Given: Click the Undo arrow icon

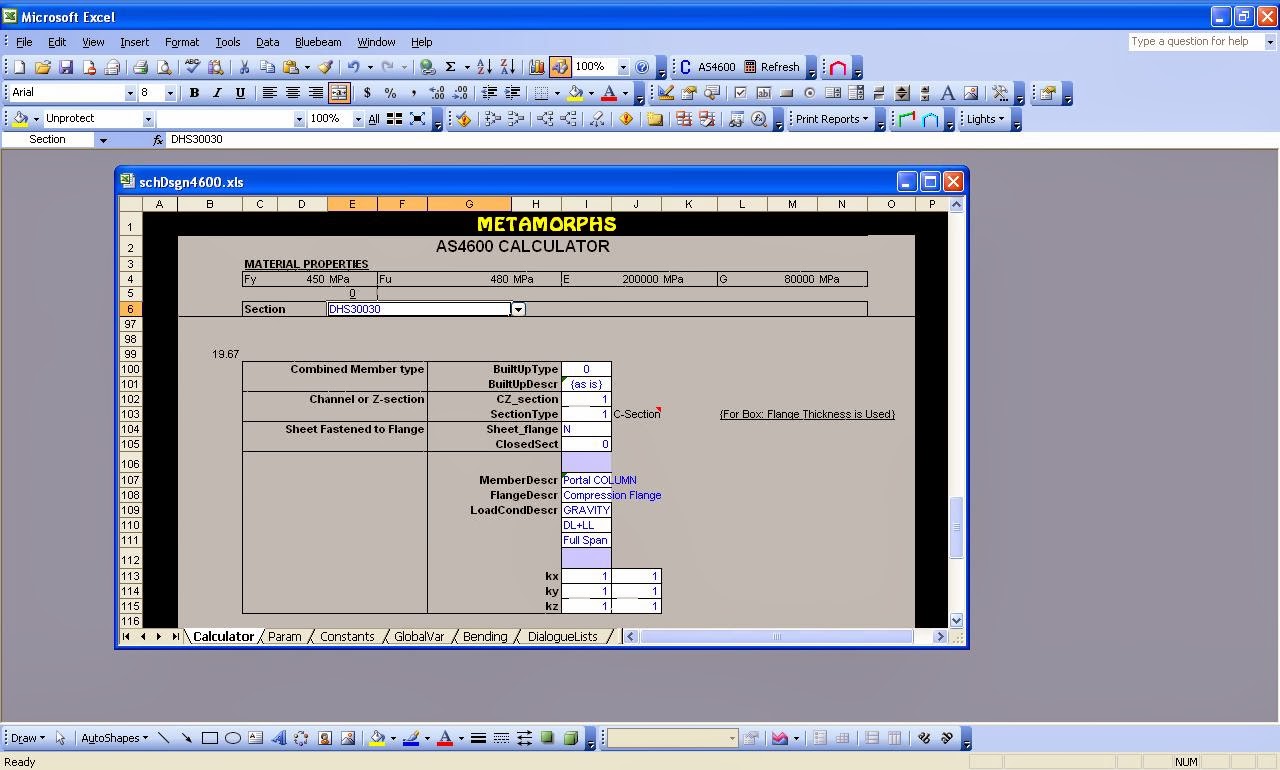Looking at the screenshot, I should [x=353, y=67].
